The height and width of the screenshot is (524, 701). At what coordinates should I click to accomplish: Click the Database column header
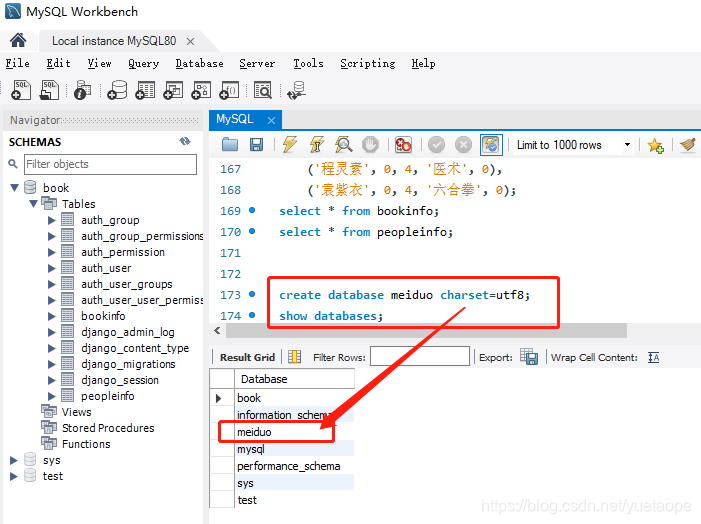[x=295, y=379]
